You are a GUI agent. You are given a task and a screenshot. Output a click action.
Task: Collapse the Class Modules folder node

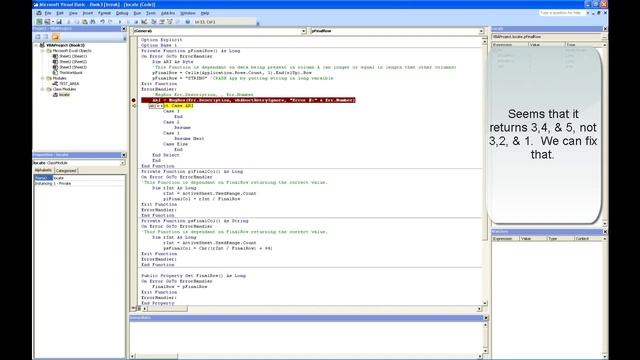pos(42,89)
